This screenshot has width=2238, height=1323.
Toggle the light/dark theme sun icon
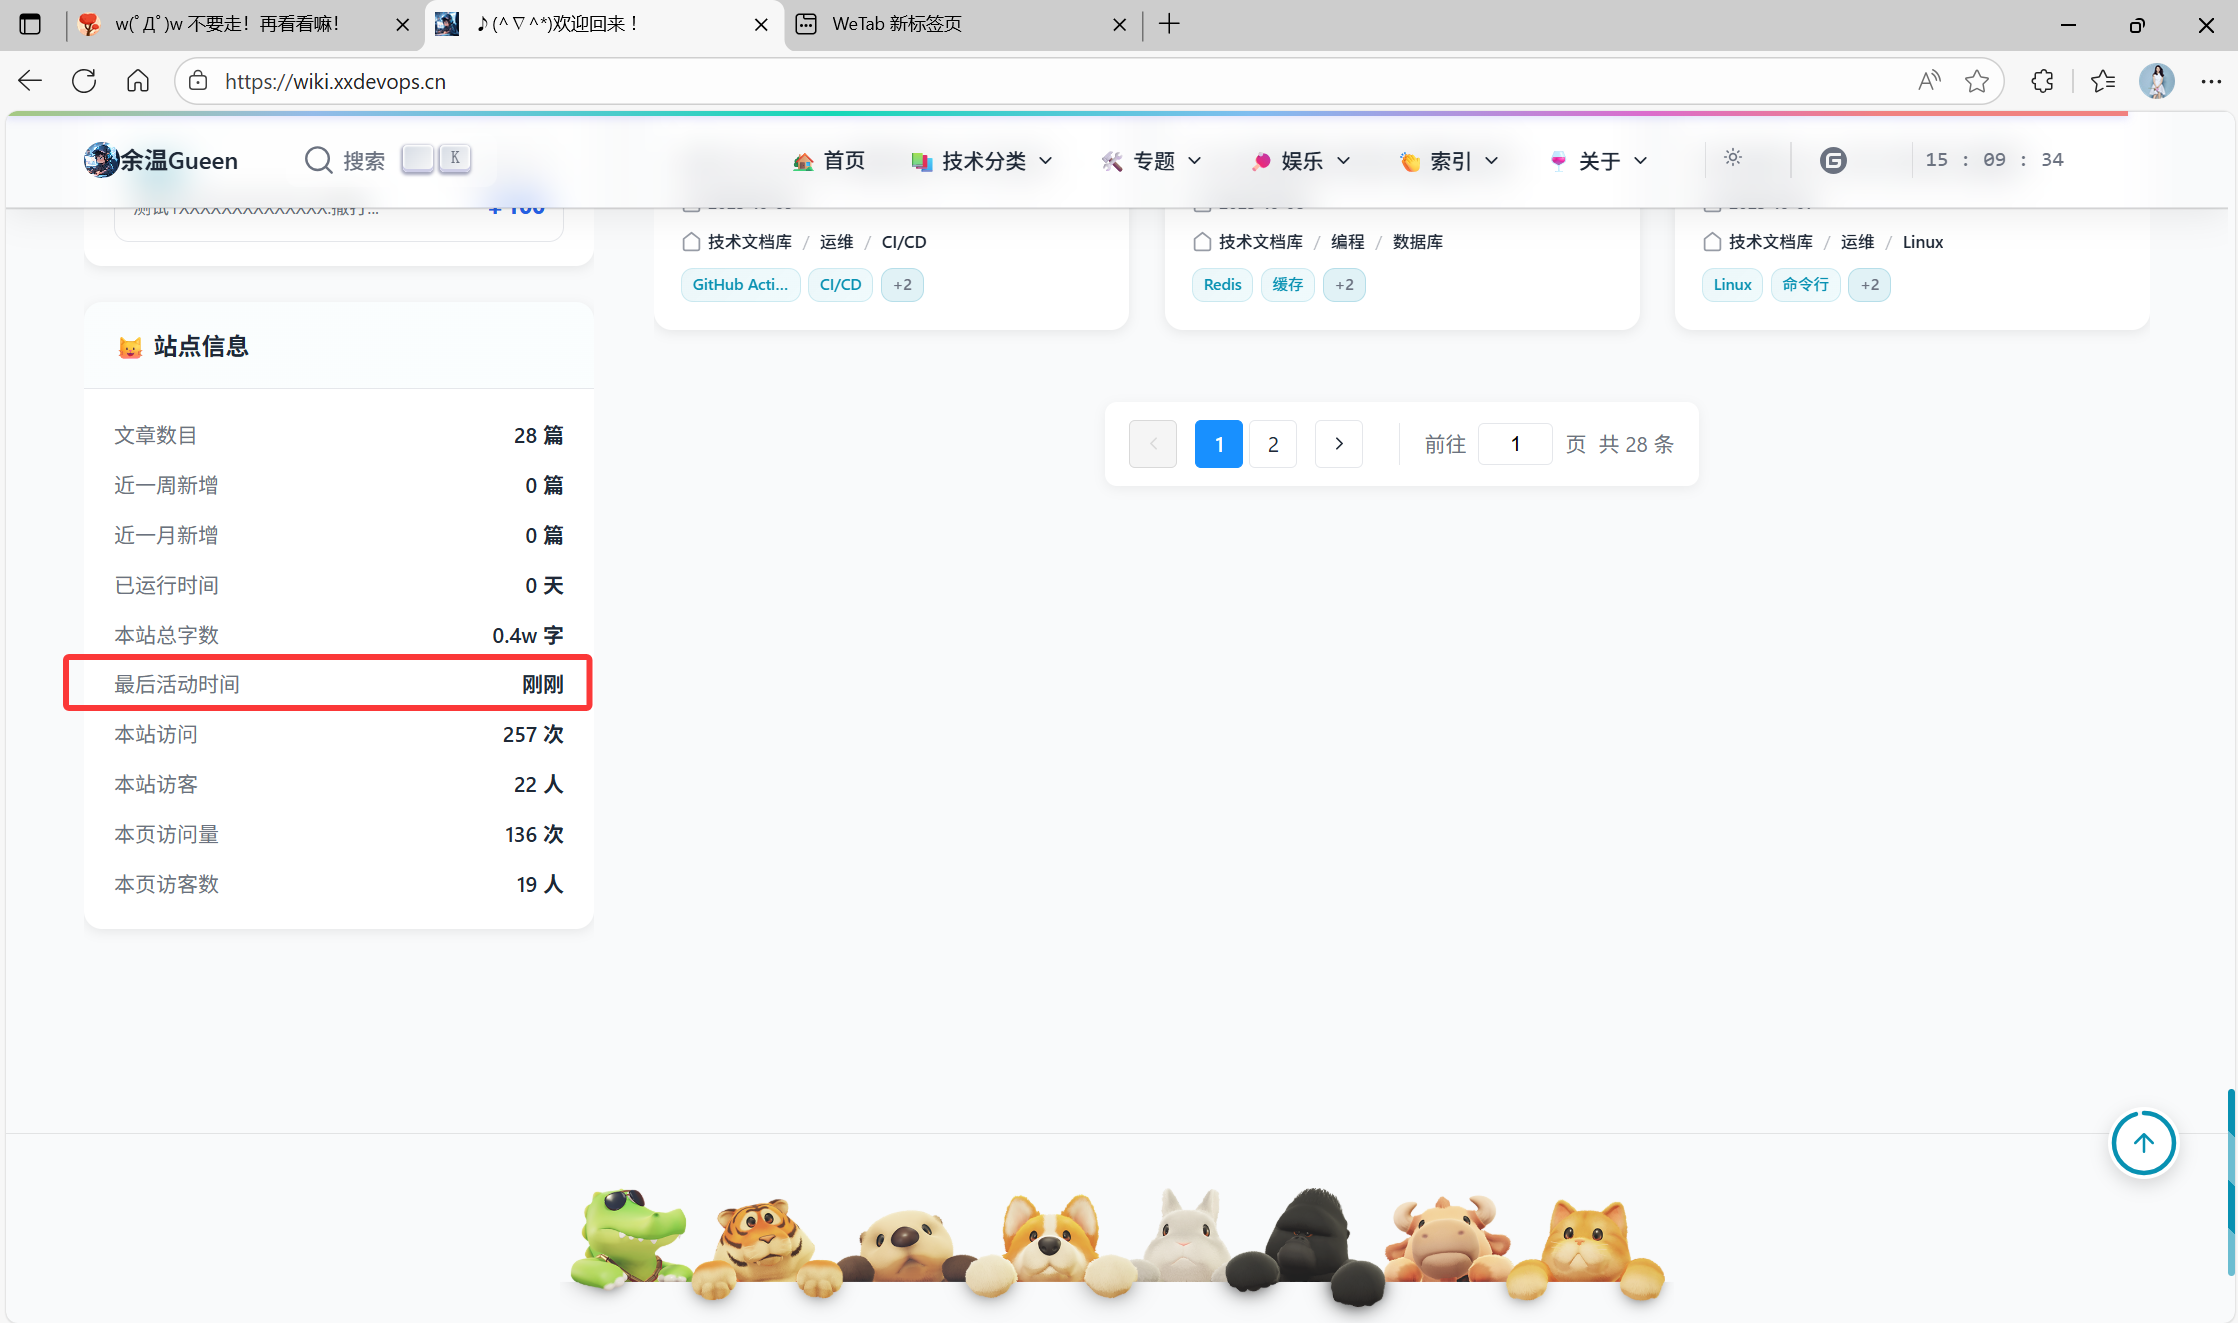tap(1733, 158)
